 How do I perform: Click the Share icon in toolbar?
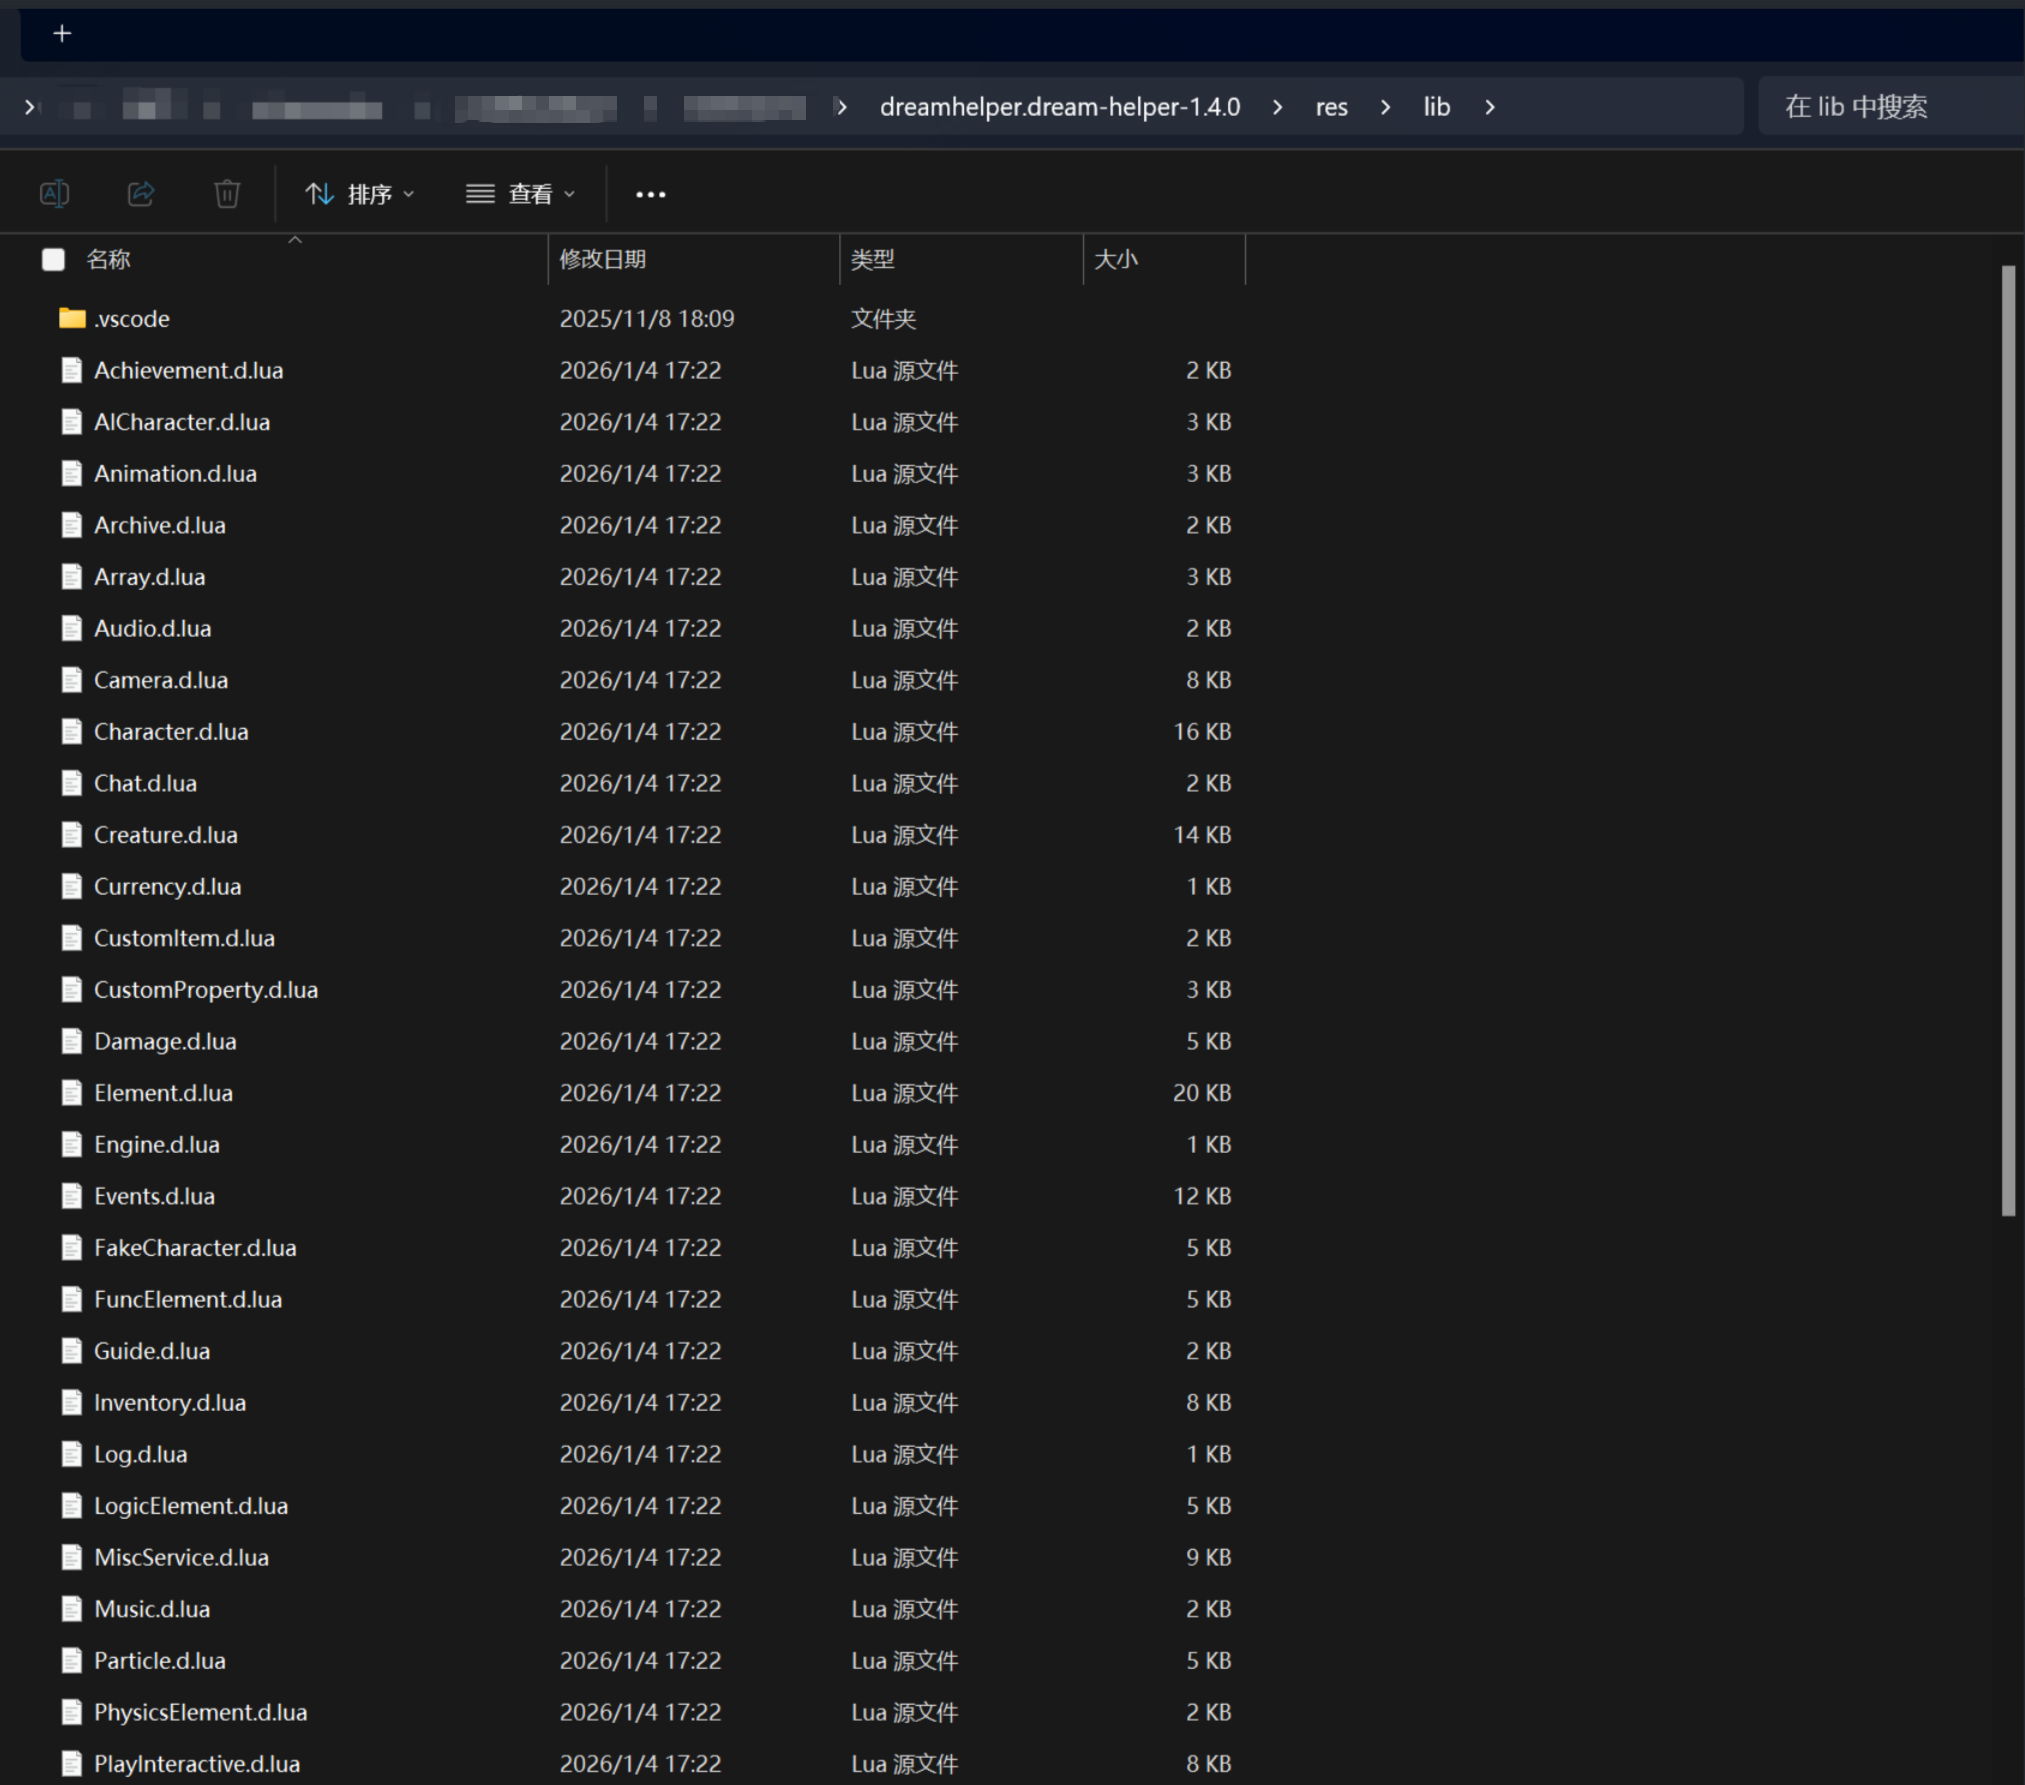(141, 193)
